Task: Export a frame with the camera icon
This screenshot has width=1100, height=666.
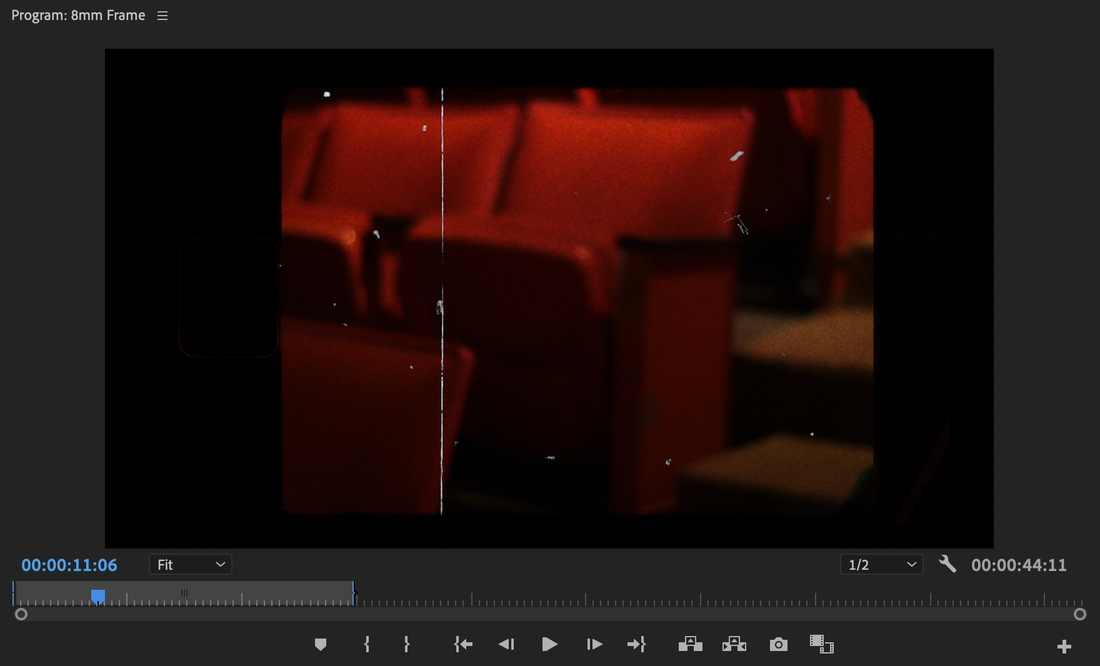Action: click(x=779, y=644)
